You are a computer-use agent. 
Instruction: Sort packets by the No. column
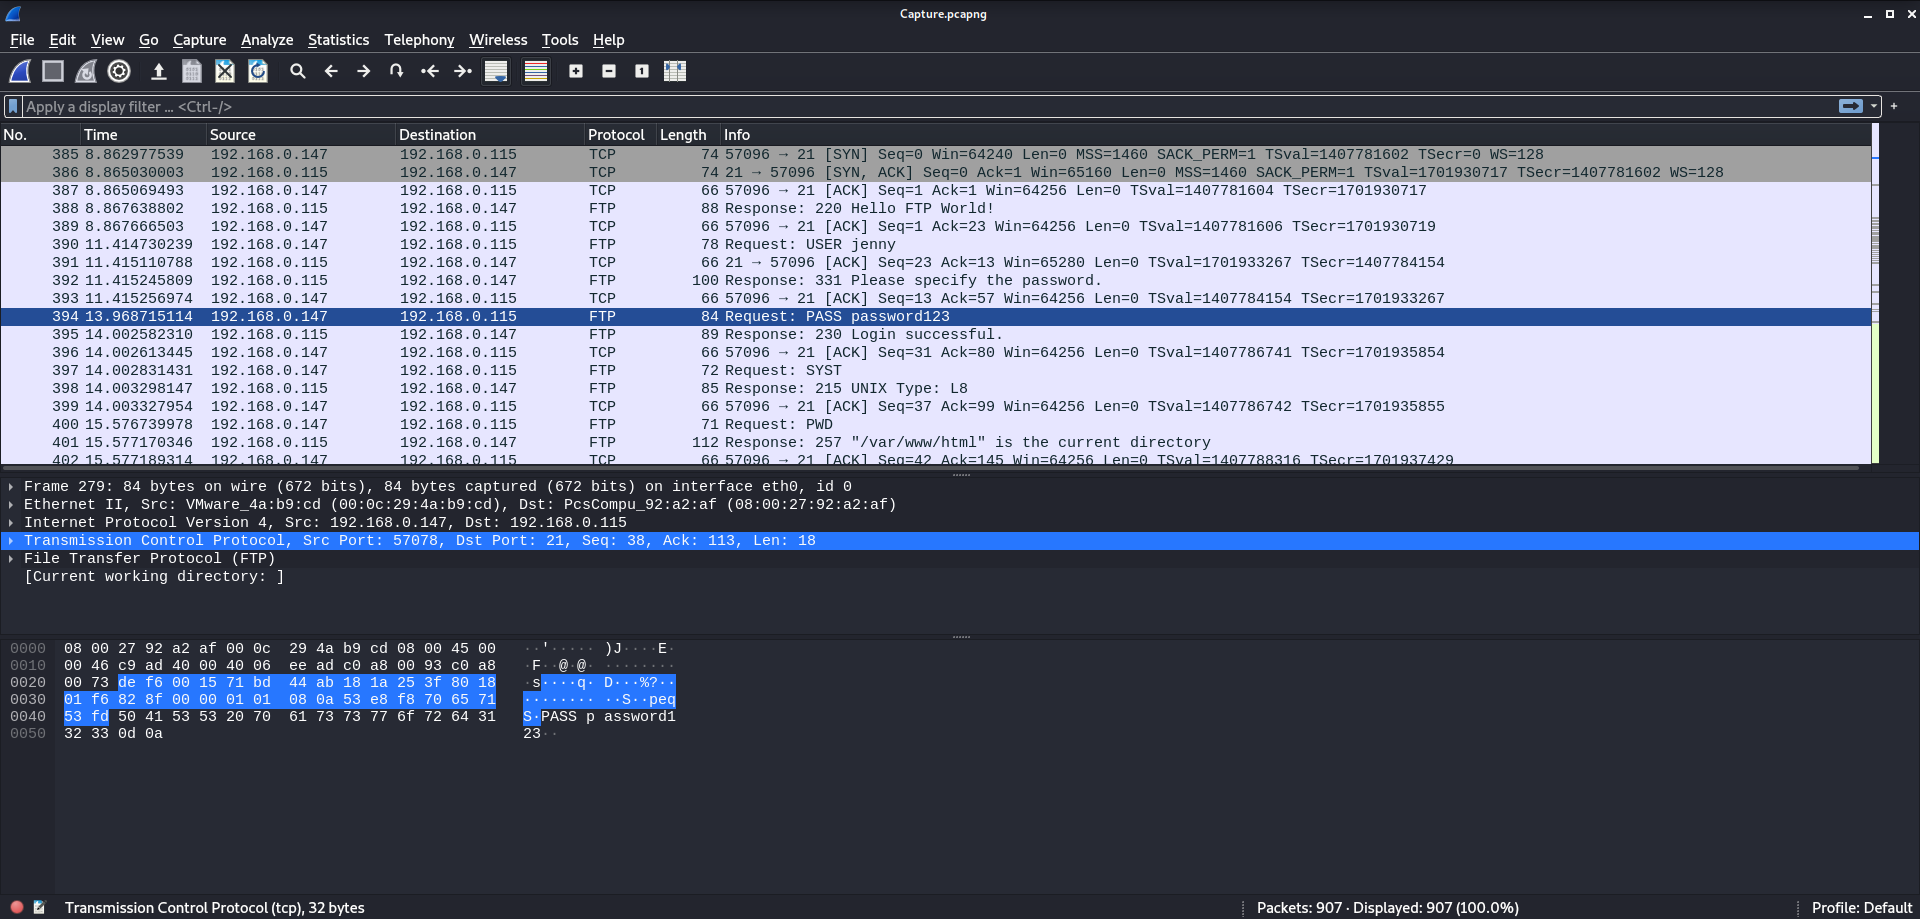[40, 135]
